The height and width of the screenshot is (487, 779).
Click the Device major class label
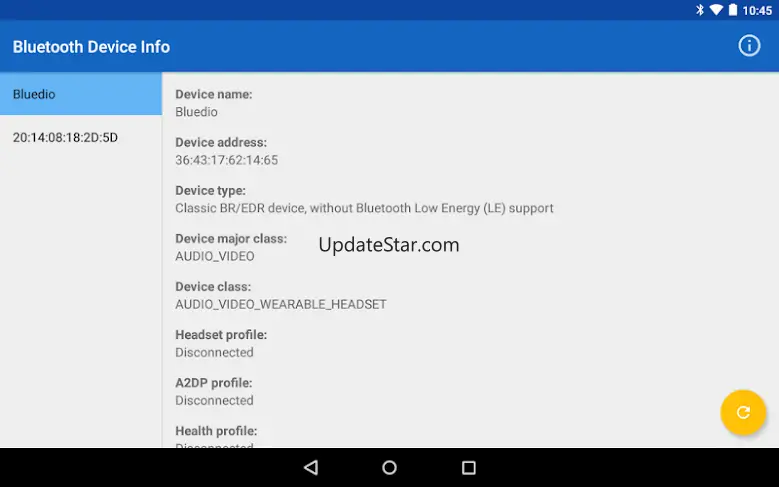tap(231, 239)
